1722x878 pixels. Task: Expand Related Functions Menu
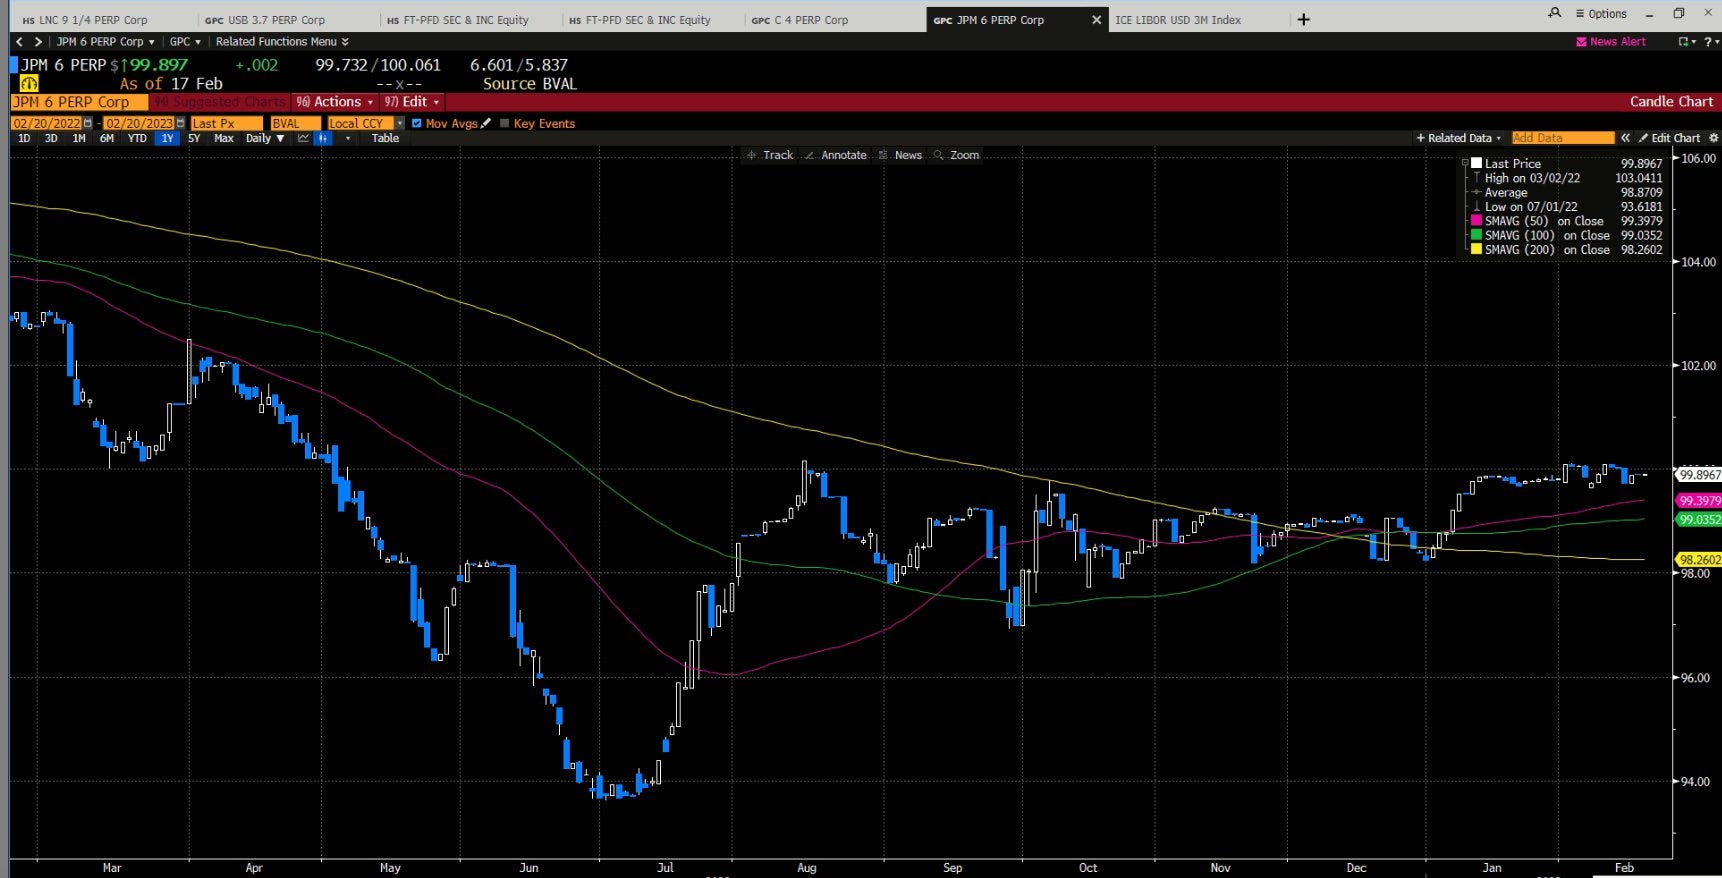pyautogui.click(x=282, y=42)
